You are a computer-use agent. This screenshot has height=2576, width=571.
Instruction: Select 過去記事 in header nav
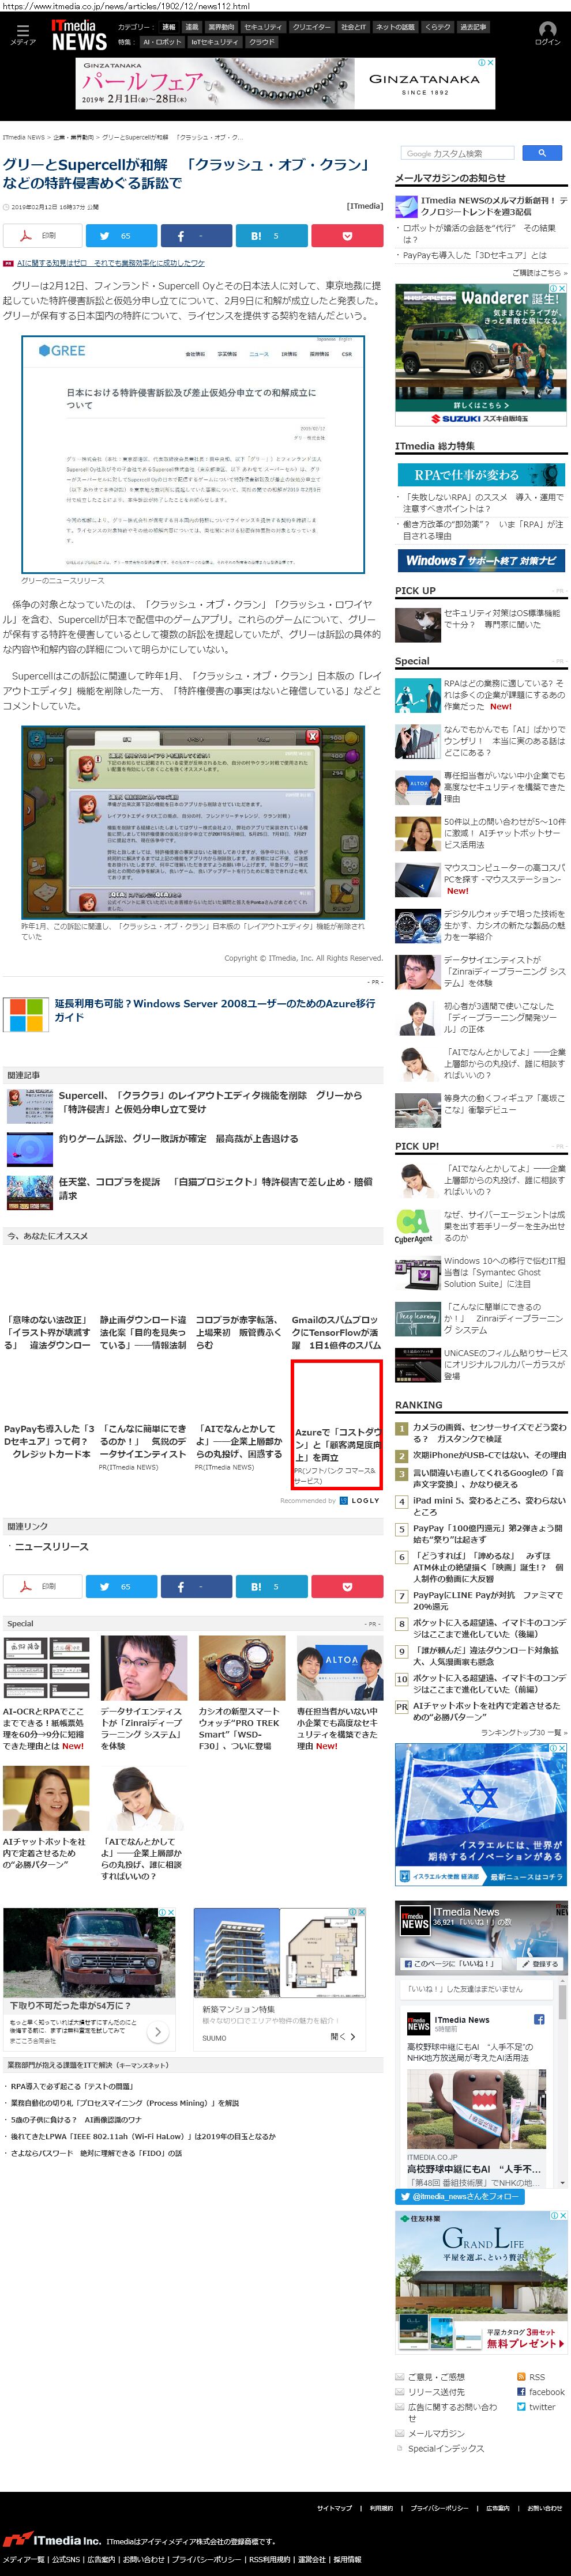pyautogui.click(x=473, y=27)
